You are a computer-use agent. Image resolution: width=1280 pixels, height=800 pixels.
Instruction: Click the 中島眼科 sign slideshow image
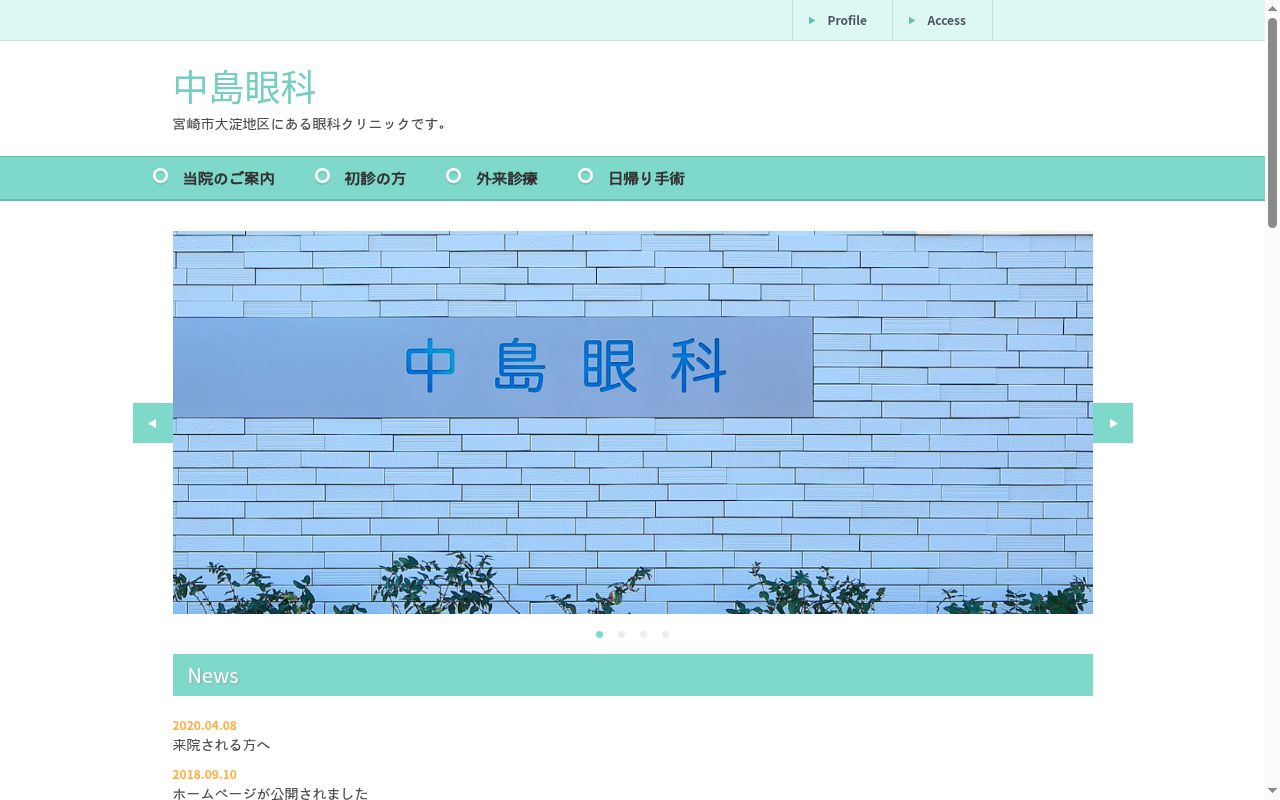click(x=633, y=422)
